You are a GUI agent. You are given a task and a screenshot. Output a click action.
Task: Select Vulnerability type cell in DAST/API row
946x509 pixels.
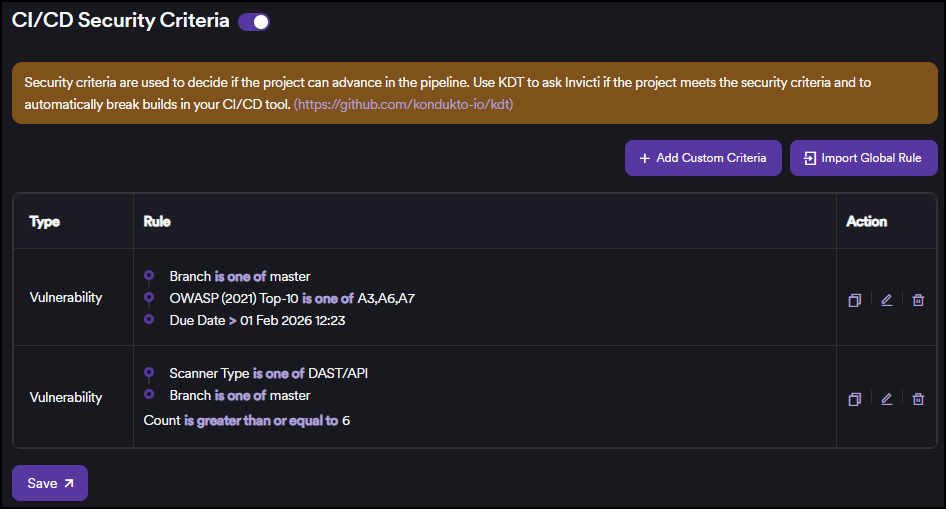pos(66,397)
